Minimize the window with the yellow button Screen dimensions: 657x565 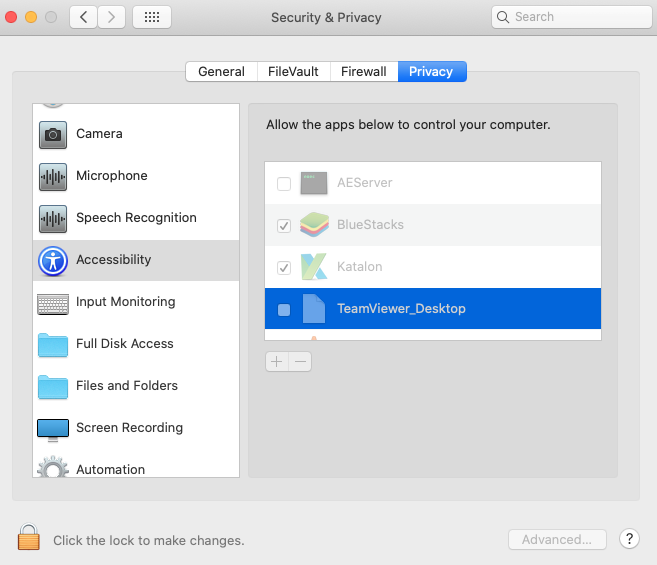tap(31, 17)
